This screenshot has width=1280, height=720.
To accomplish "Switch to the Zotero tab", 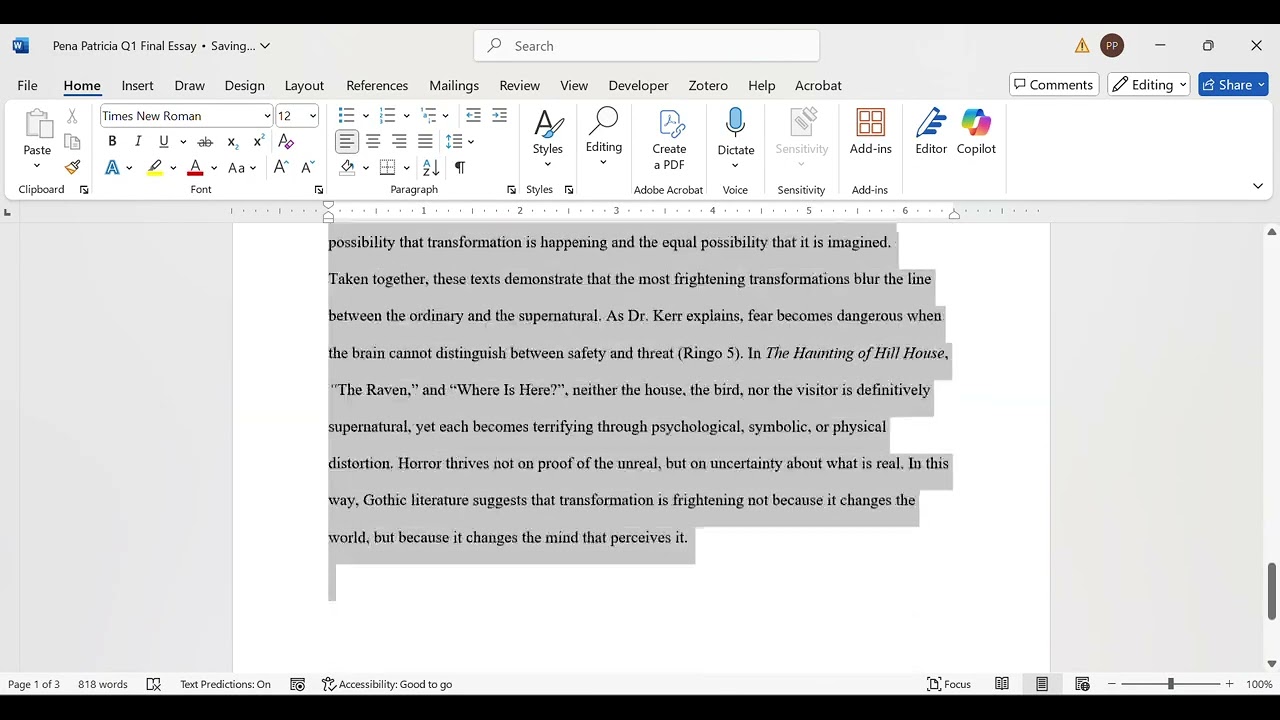I will coord(708,85).
